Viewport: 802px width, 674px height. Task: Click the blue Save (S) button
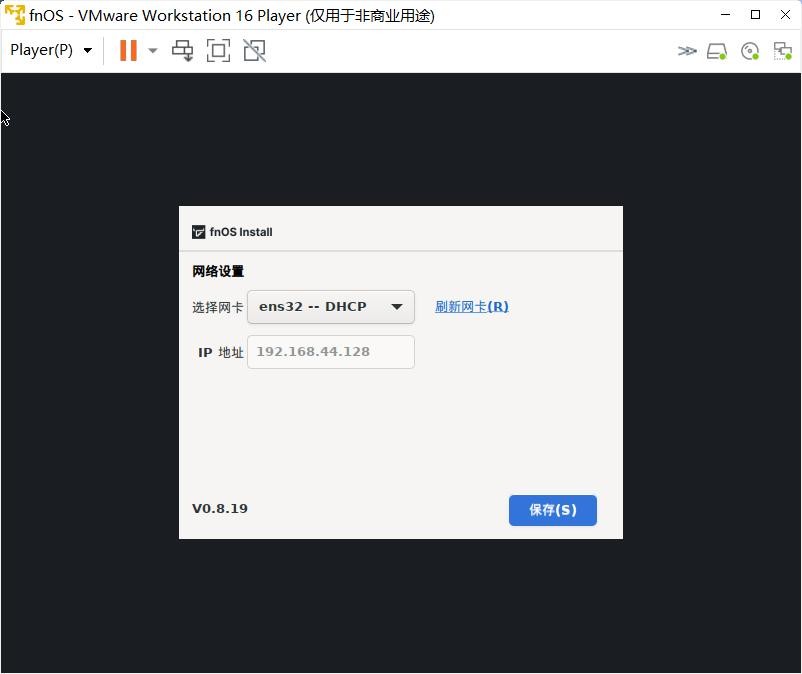tap(552, 510)
